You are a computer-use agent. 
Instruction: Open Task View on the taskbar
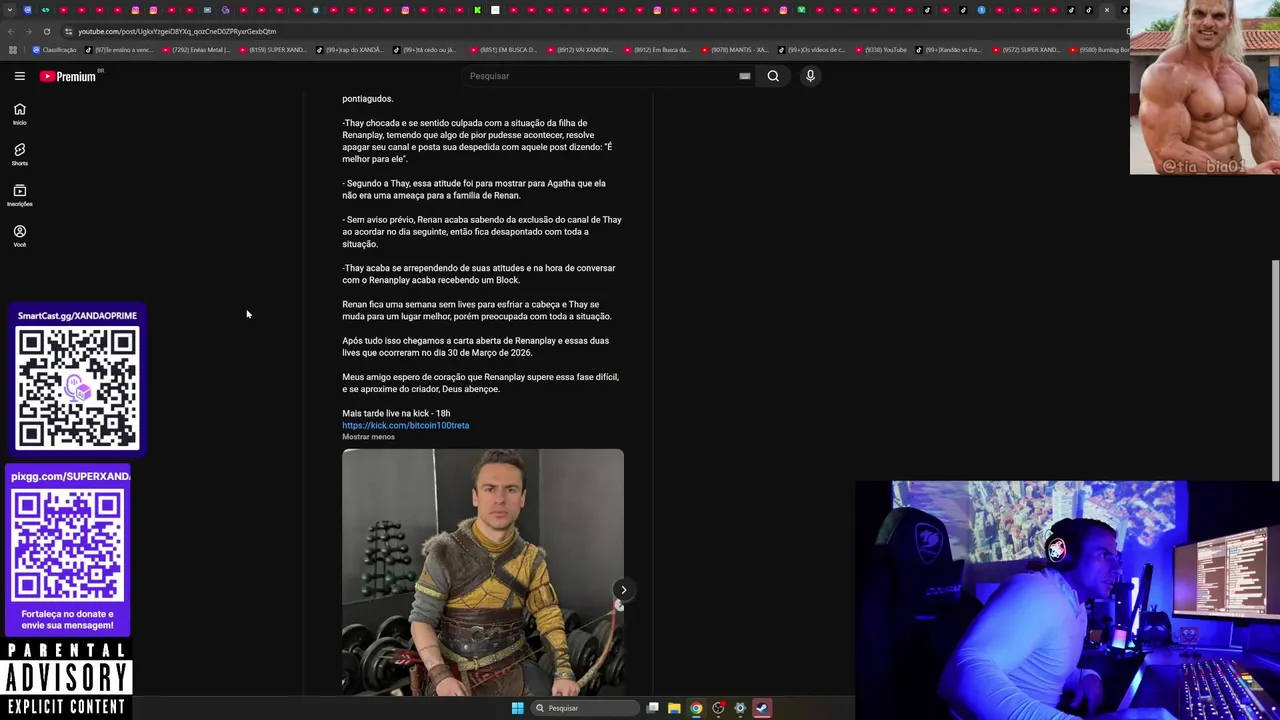[652, 708]
